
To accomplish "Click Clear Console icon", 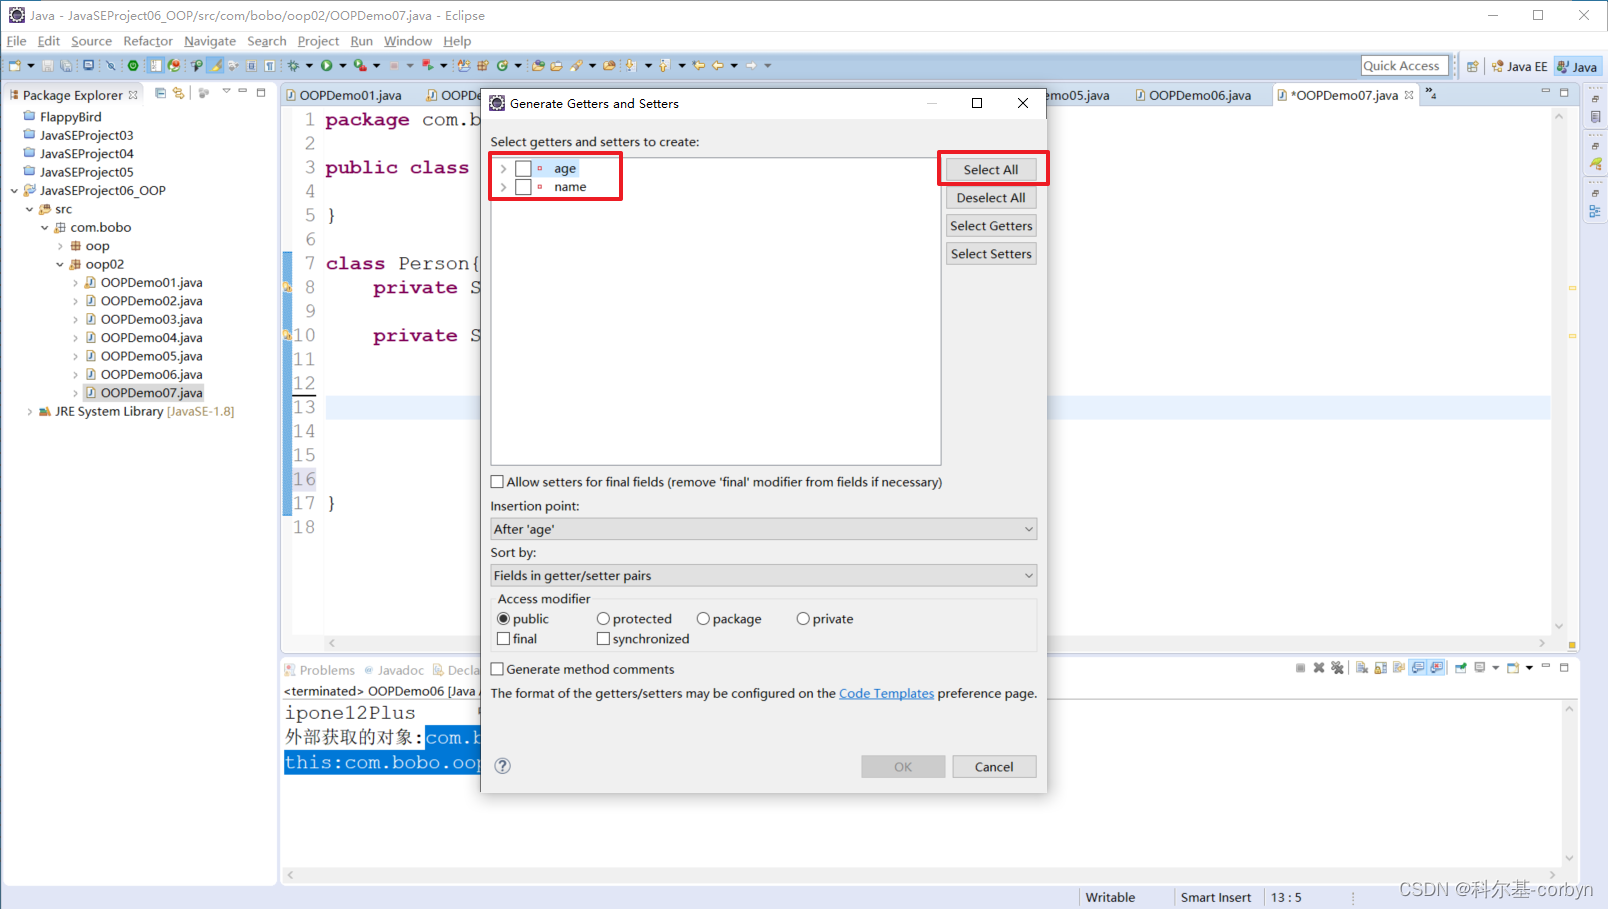I will [x=1362, y=668].
